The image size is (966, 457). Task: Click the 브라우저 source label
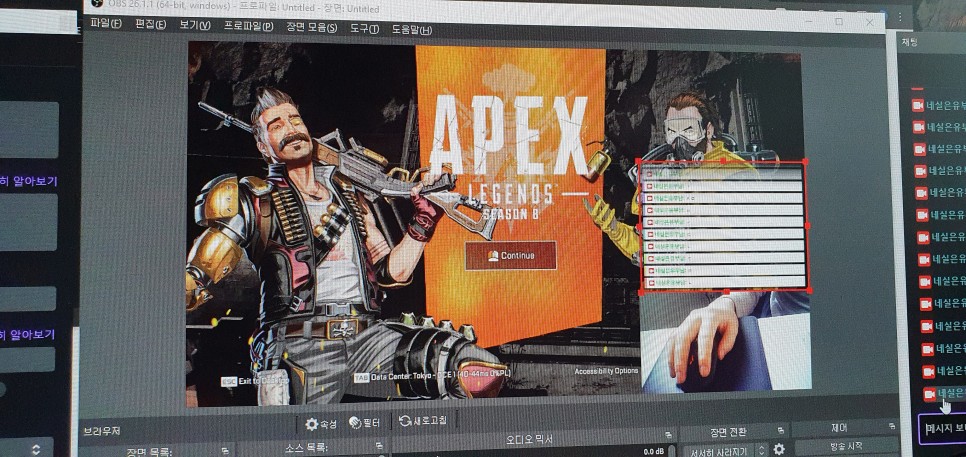click(x=102, y=432)
